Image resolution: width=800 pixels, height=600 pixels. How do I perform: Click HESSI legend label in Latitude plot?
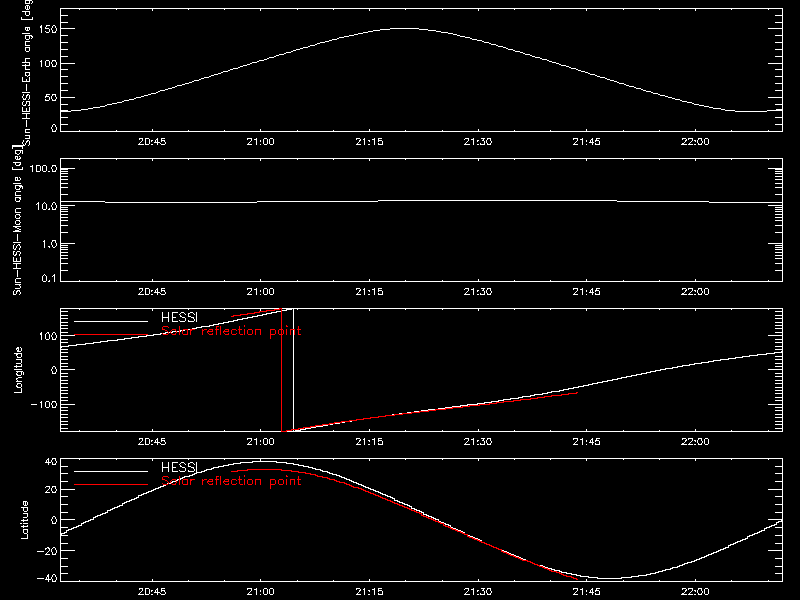click(179, 467)
